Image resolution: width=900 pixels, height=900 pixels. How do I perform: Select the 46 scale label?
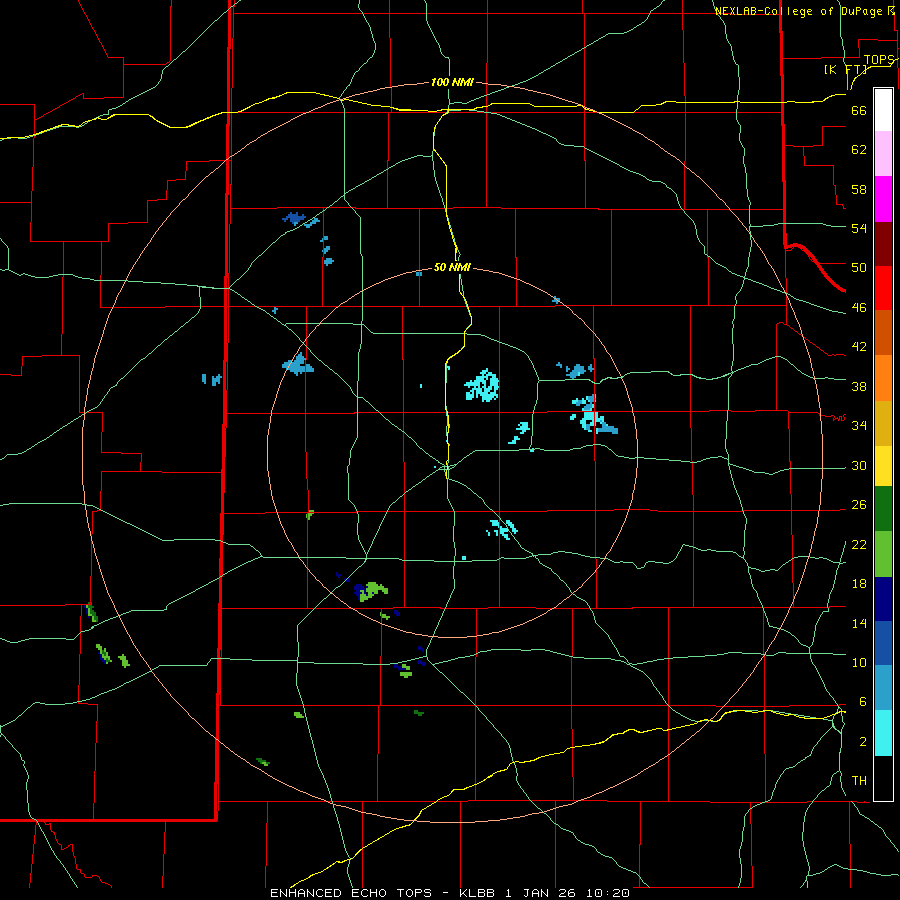[x=859, y=308]
